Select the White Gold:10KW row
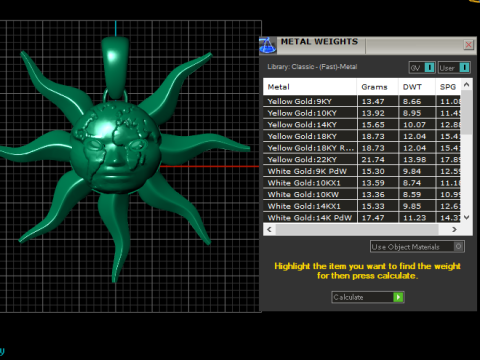 (362, 194)
